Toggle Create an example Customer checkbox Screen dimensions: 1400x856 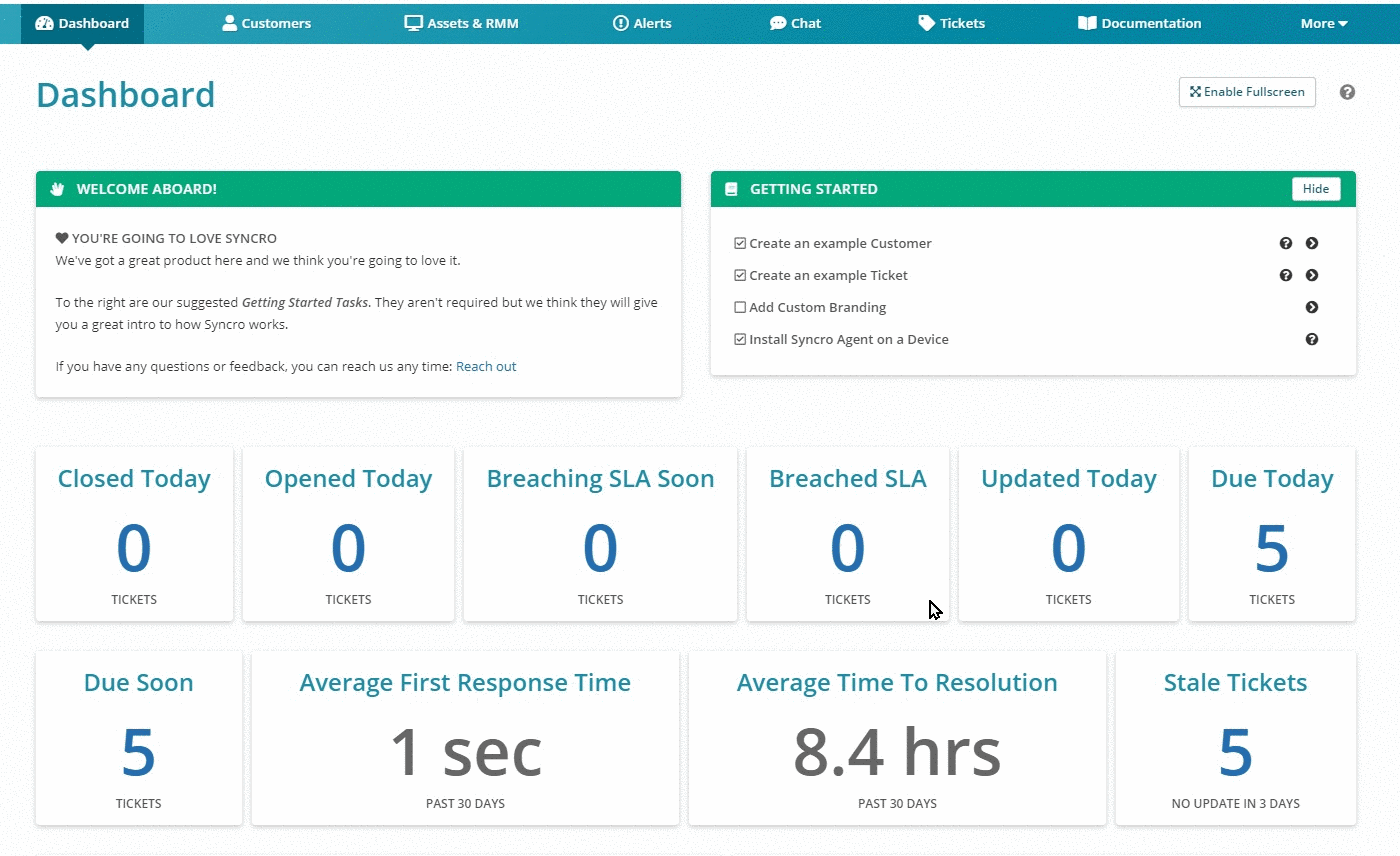pos(740,243)
